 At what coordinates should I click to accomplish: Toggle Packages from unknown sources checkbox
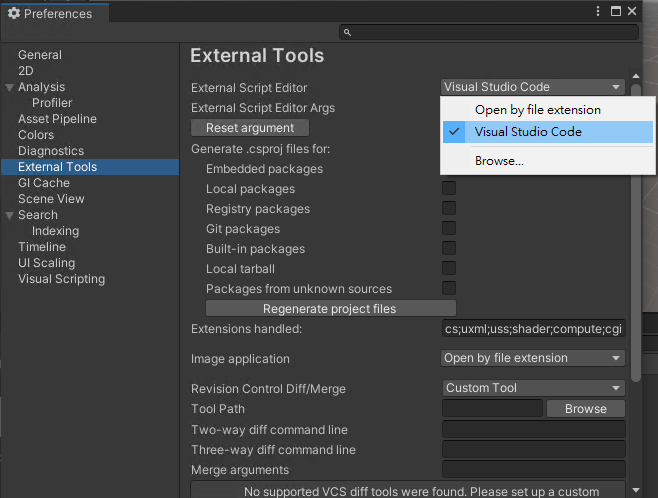click(x=449, y=288)
